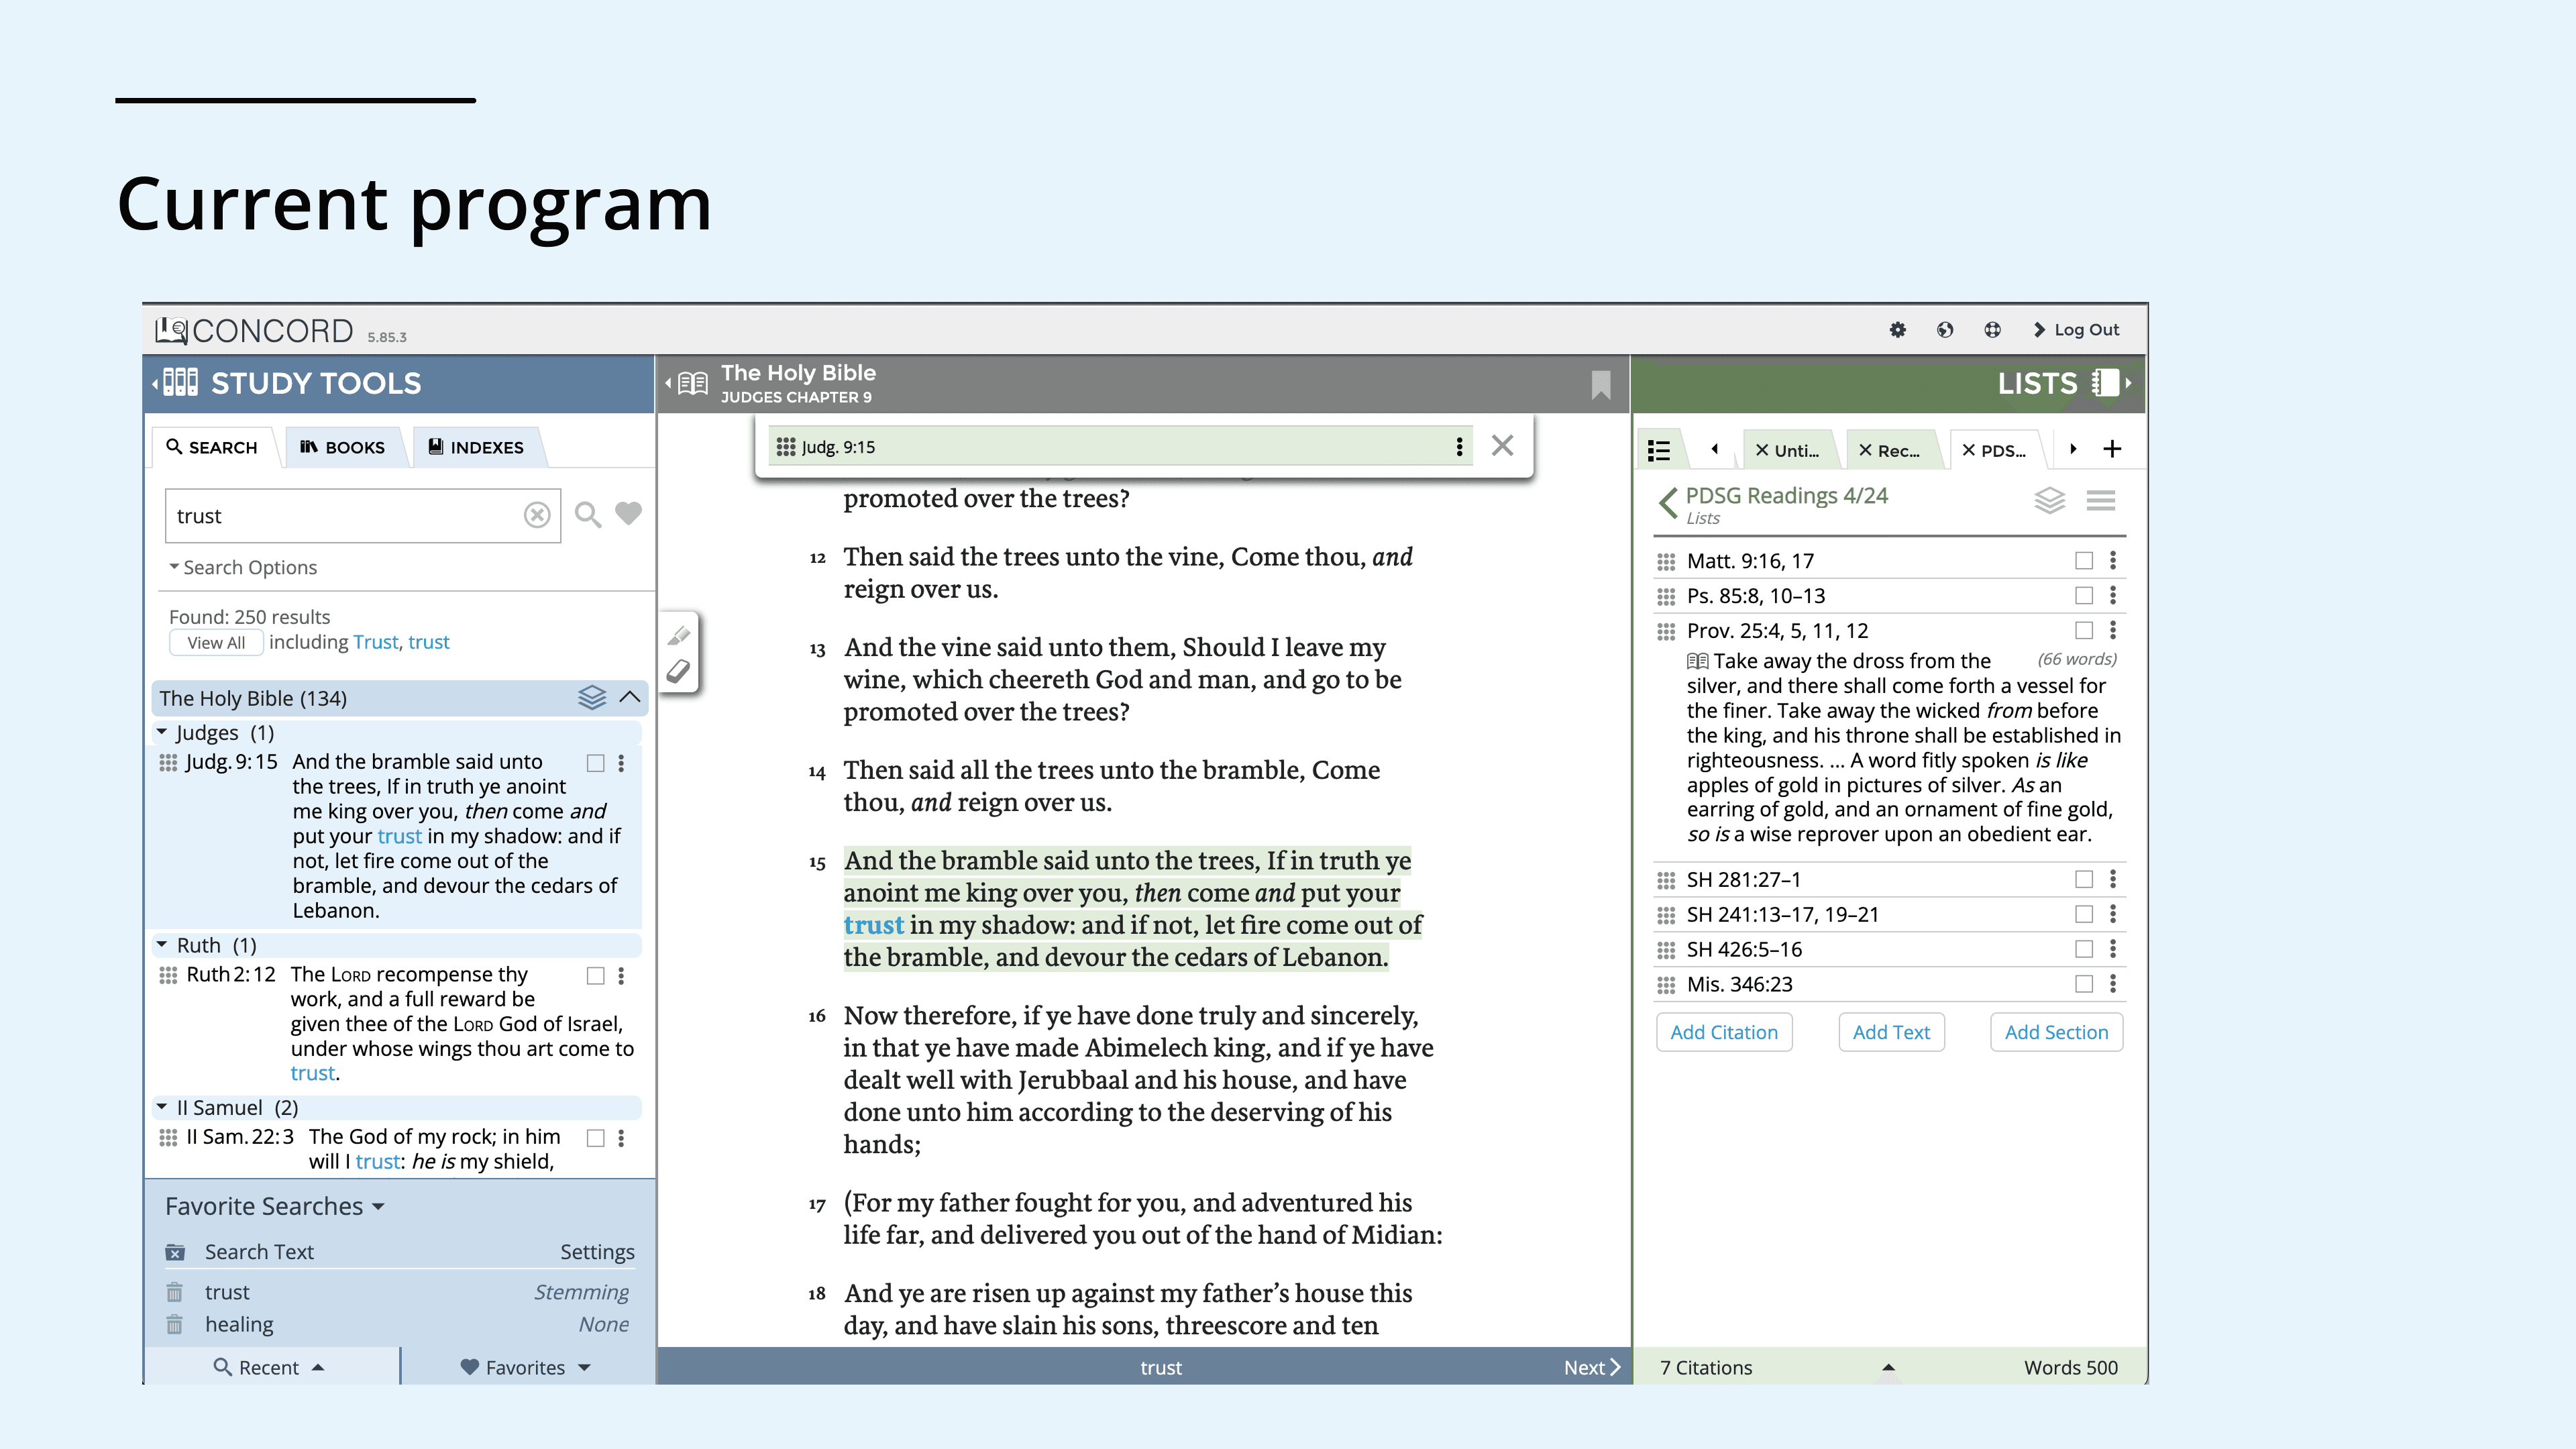Collapse the Ruth group
The image size is (2576, 1449).
[x=162, y=944]
